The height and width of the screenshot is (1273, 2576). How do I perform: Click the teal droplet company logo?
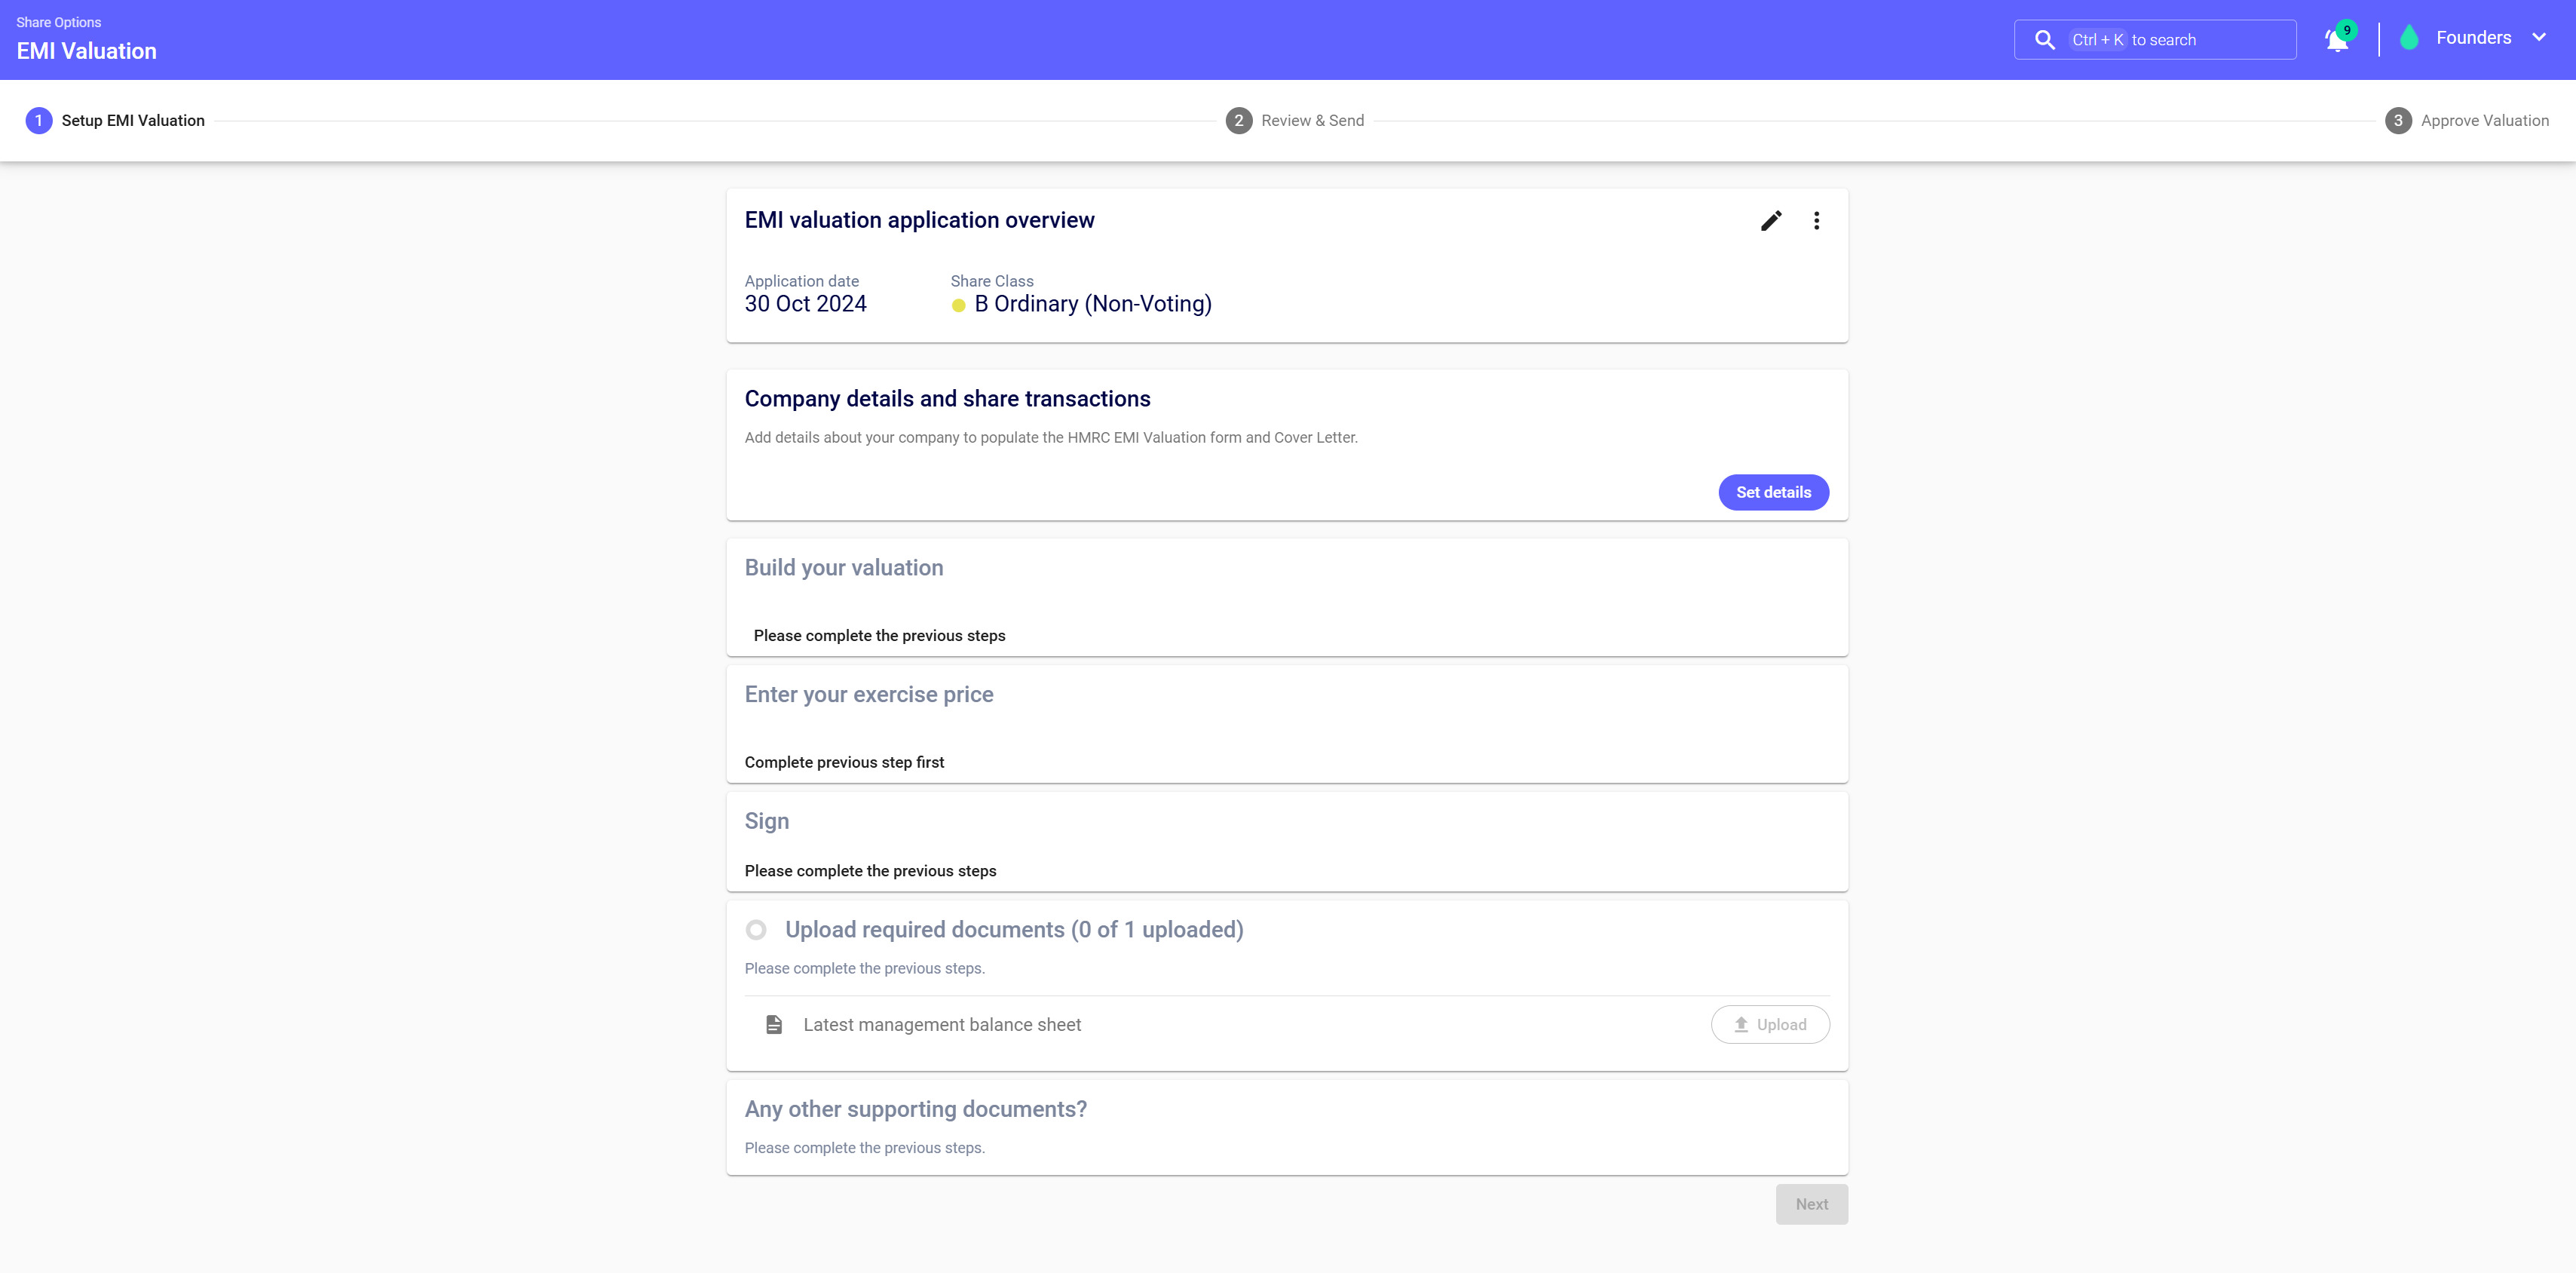click(2409, 38)
